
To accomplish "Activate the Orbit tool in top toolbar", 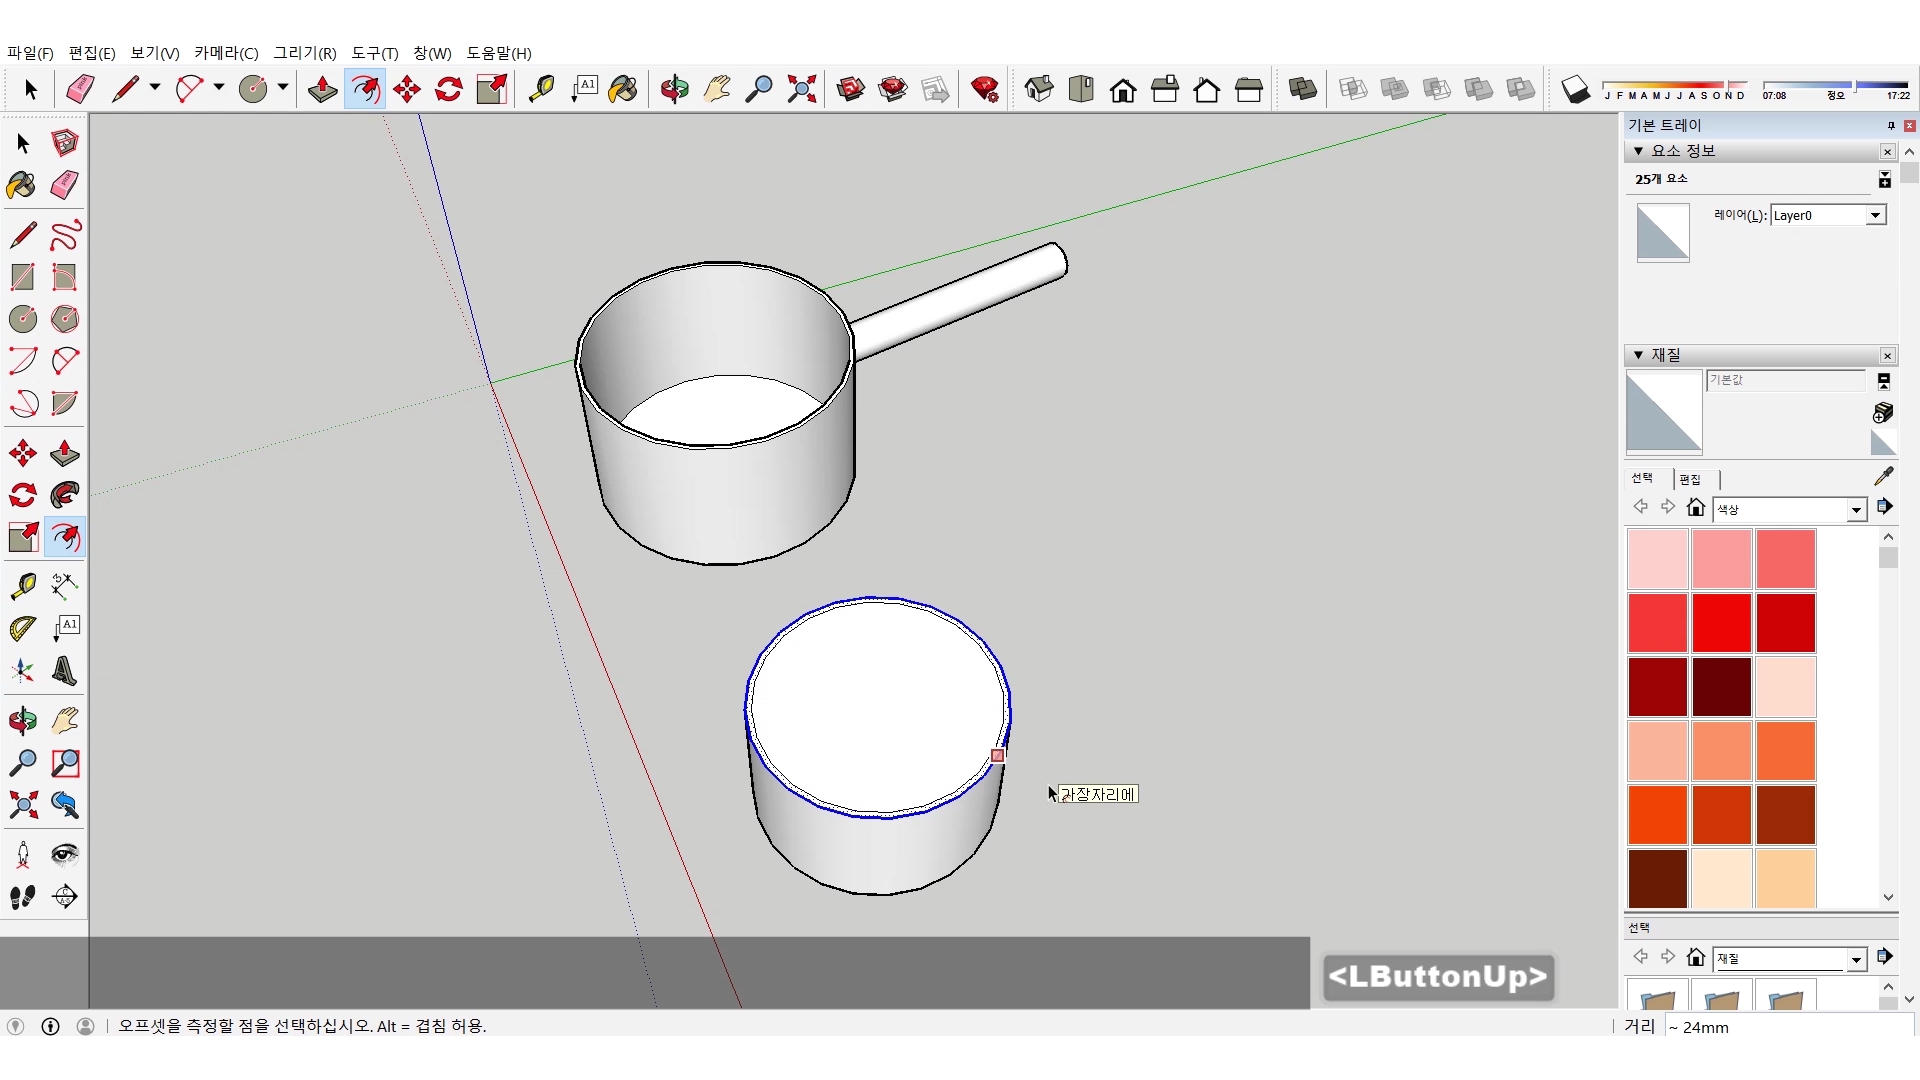I will click(674, 90).
